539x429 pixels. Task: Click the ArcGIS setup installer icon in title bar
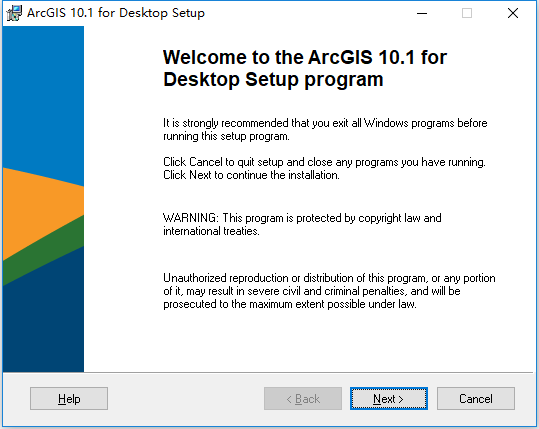(x=14, y=13)
